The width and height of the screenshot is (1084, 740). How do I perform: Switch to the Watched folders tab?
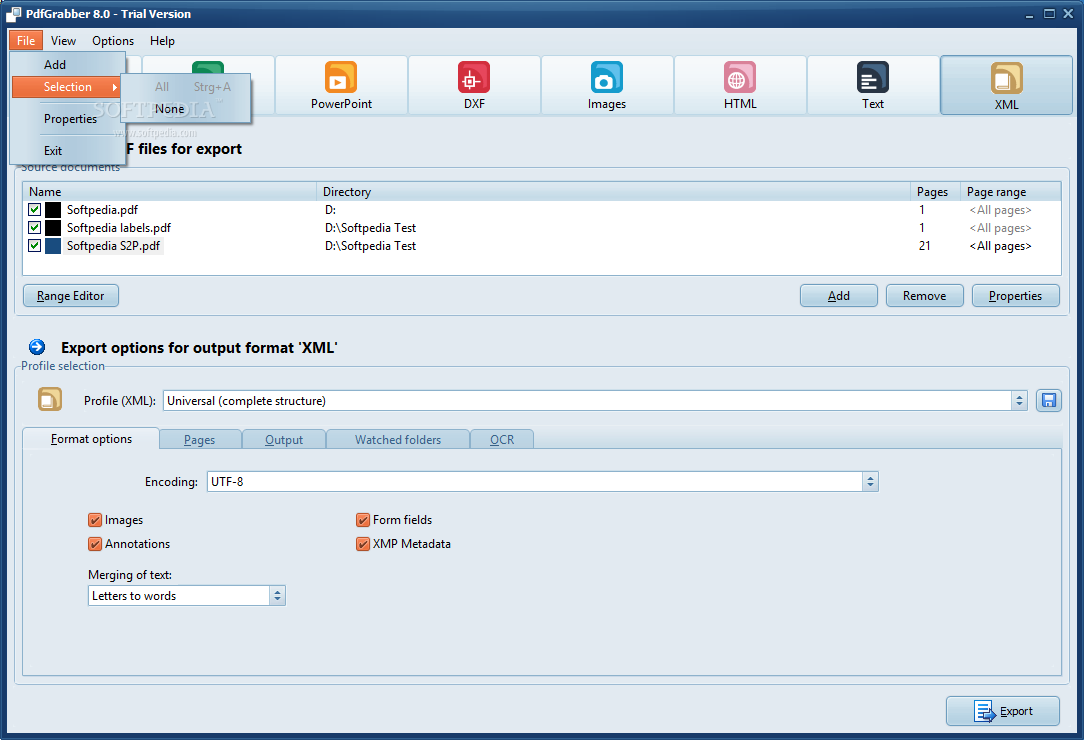398,439
